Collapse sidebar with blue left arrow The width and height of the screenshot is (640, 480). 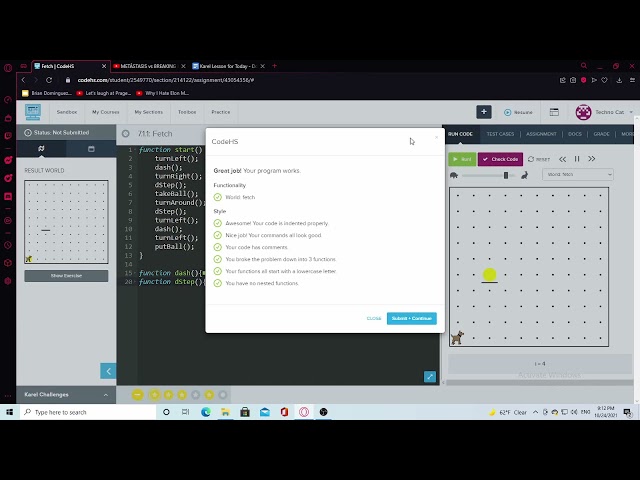108,371
